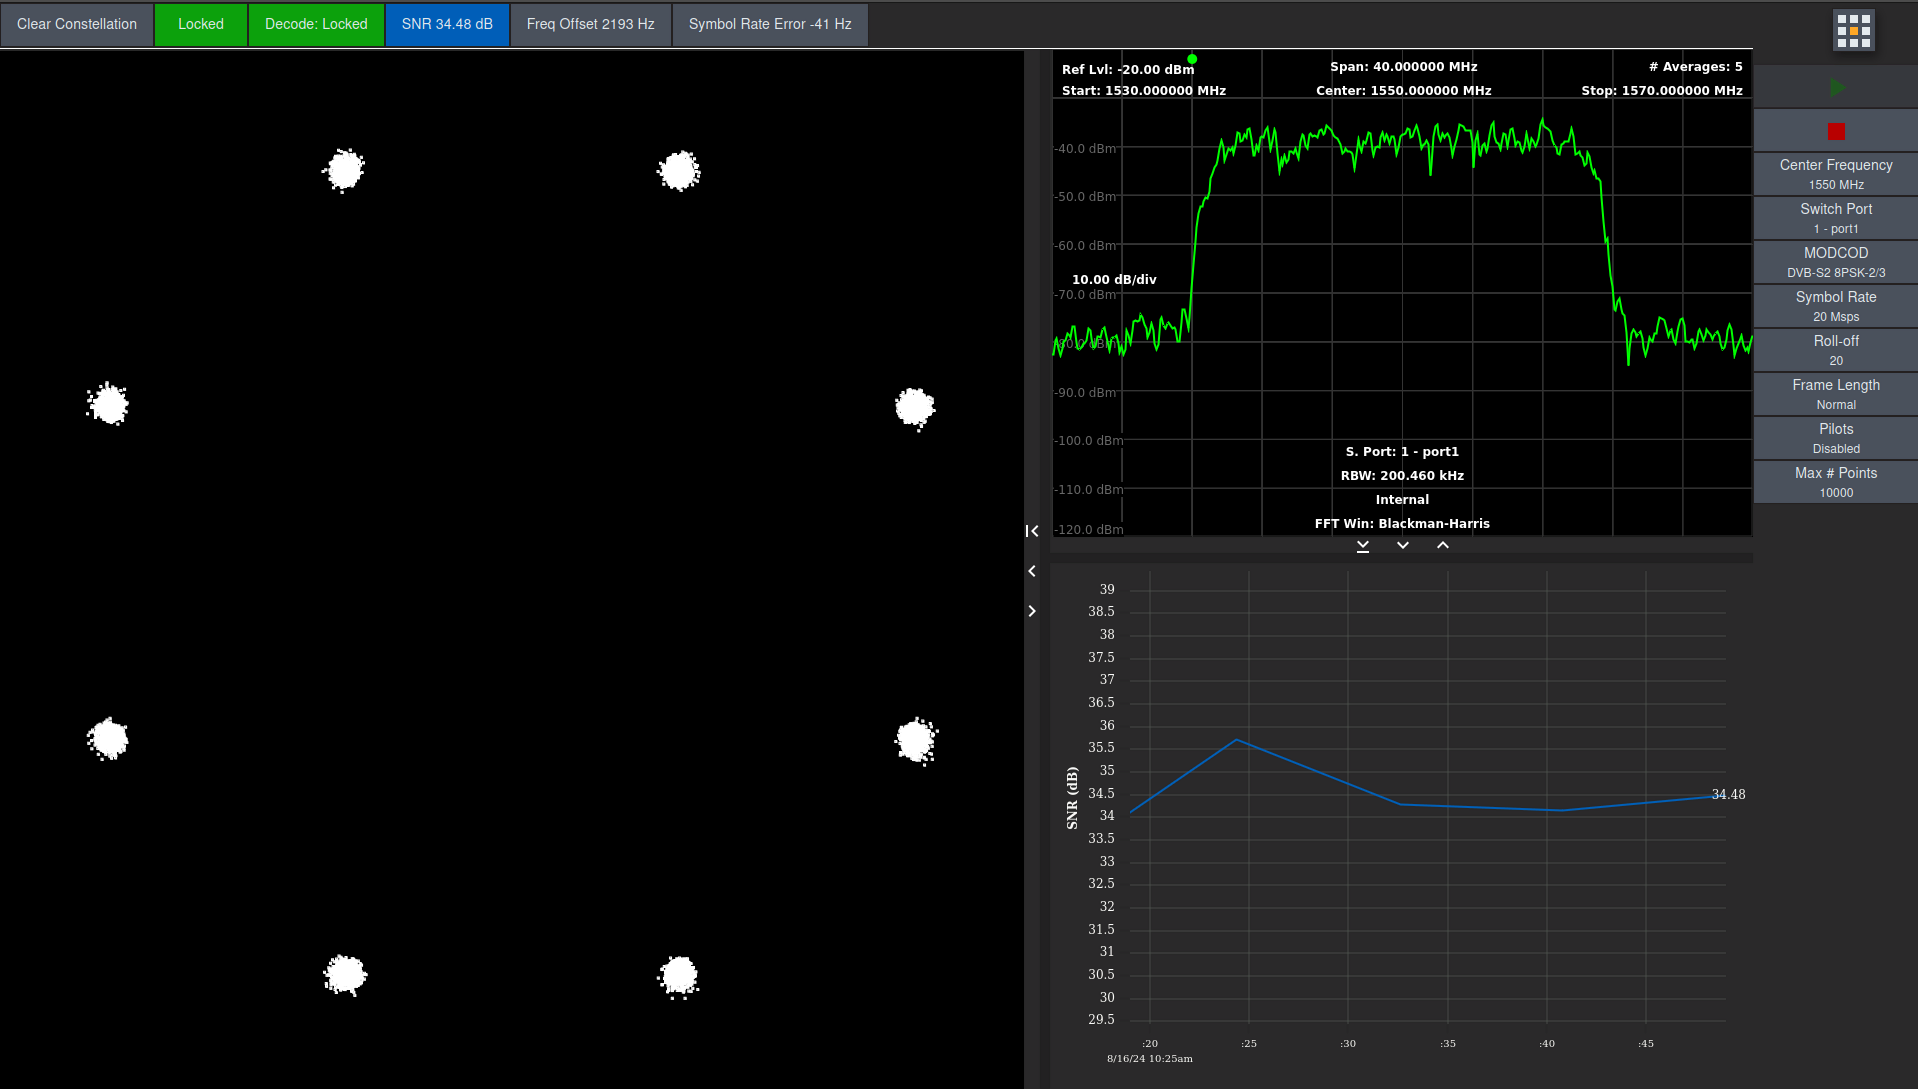Click the underlined down chevron below spectrum
Viewport: 1918px width, 1089px height.
1362,546
